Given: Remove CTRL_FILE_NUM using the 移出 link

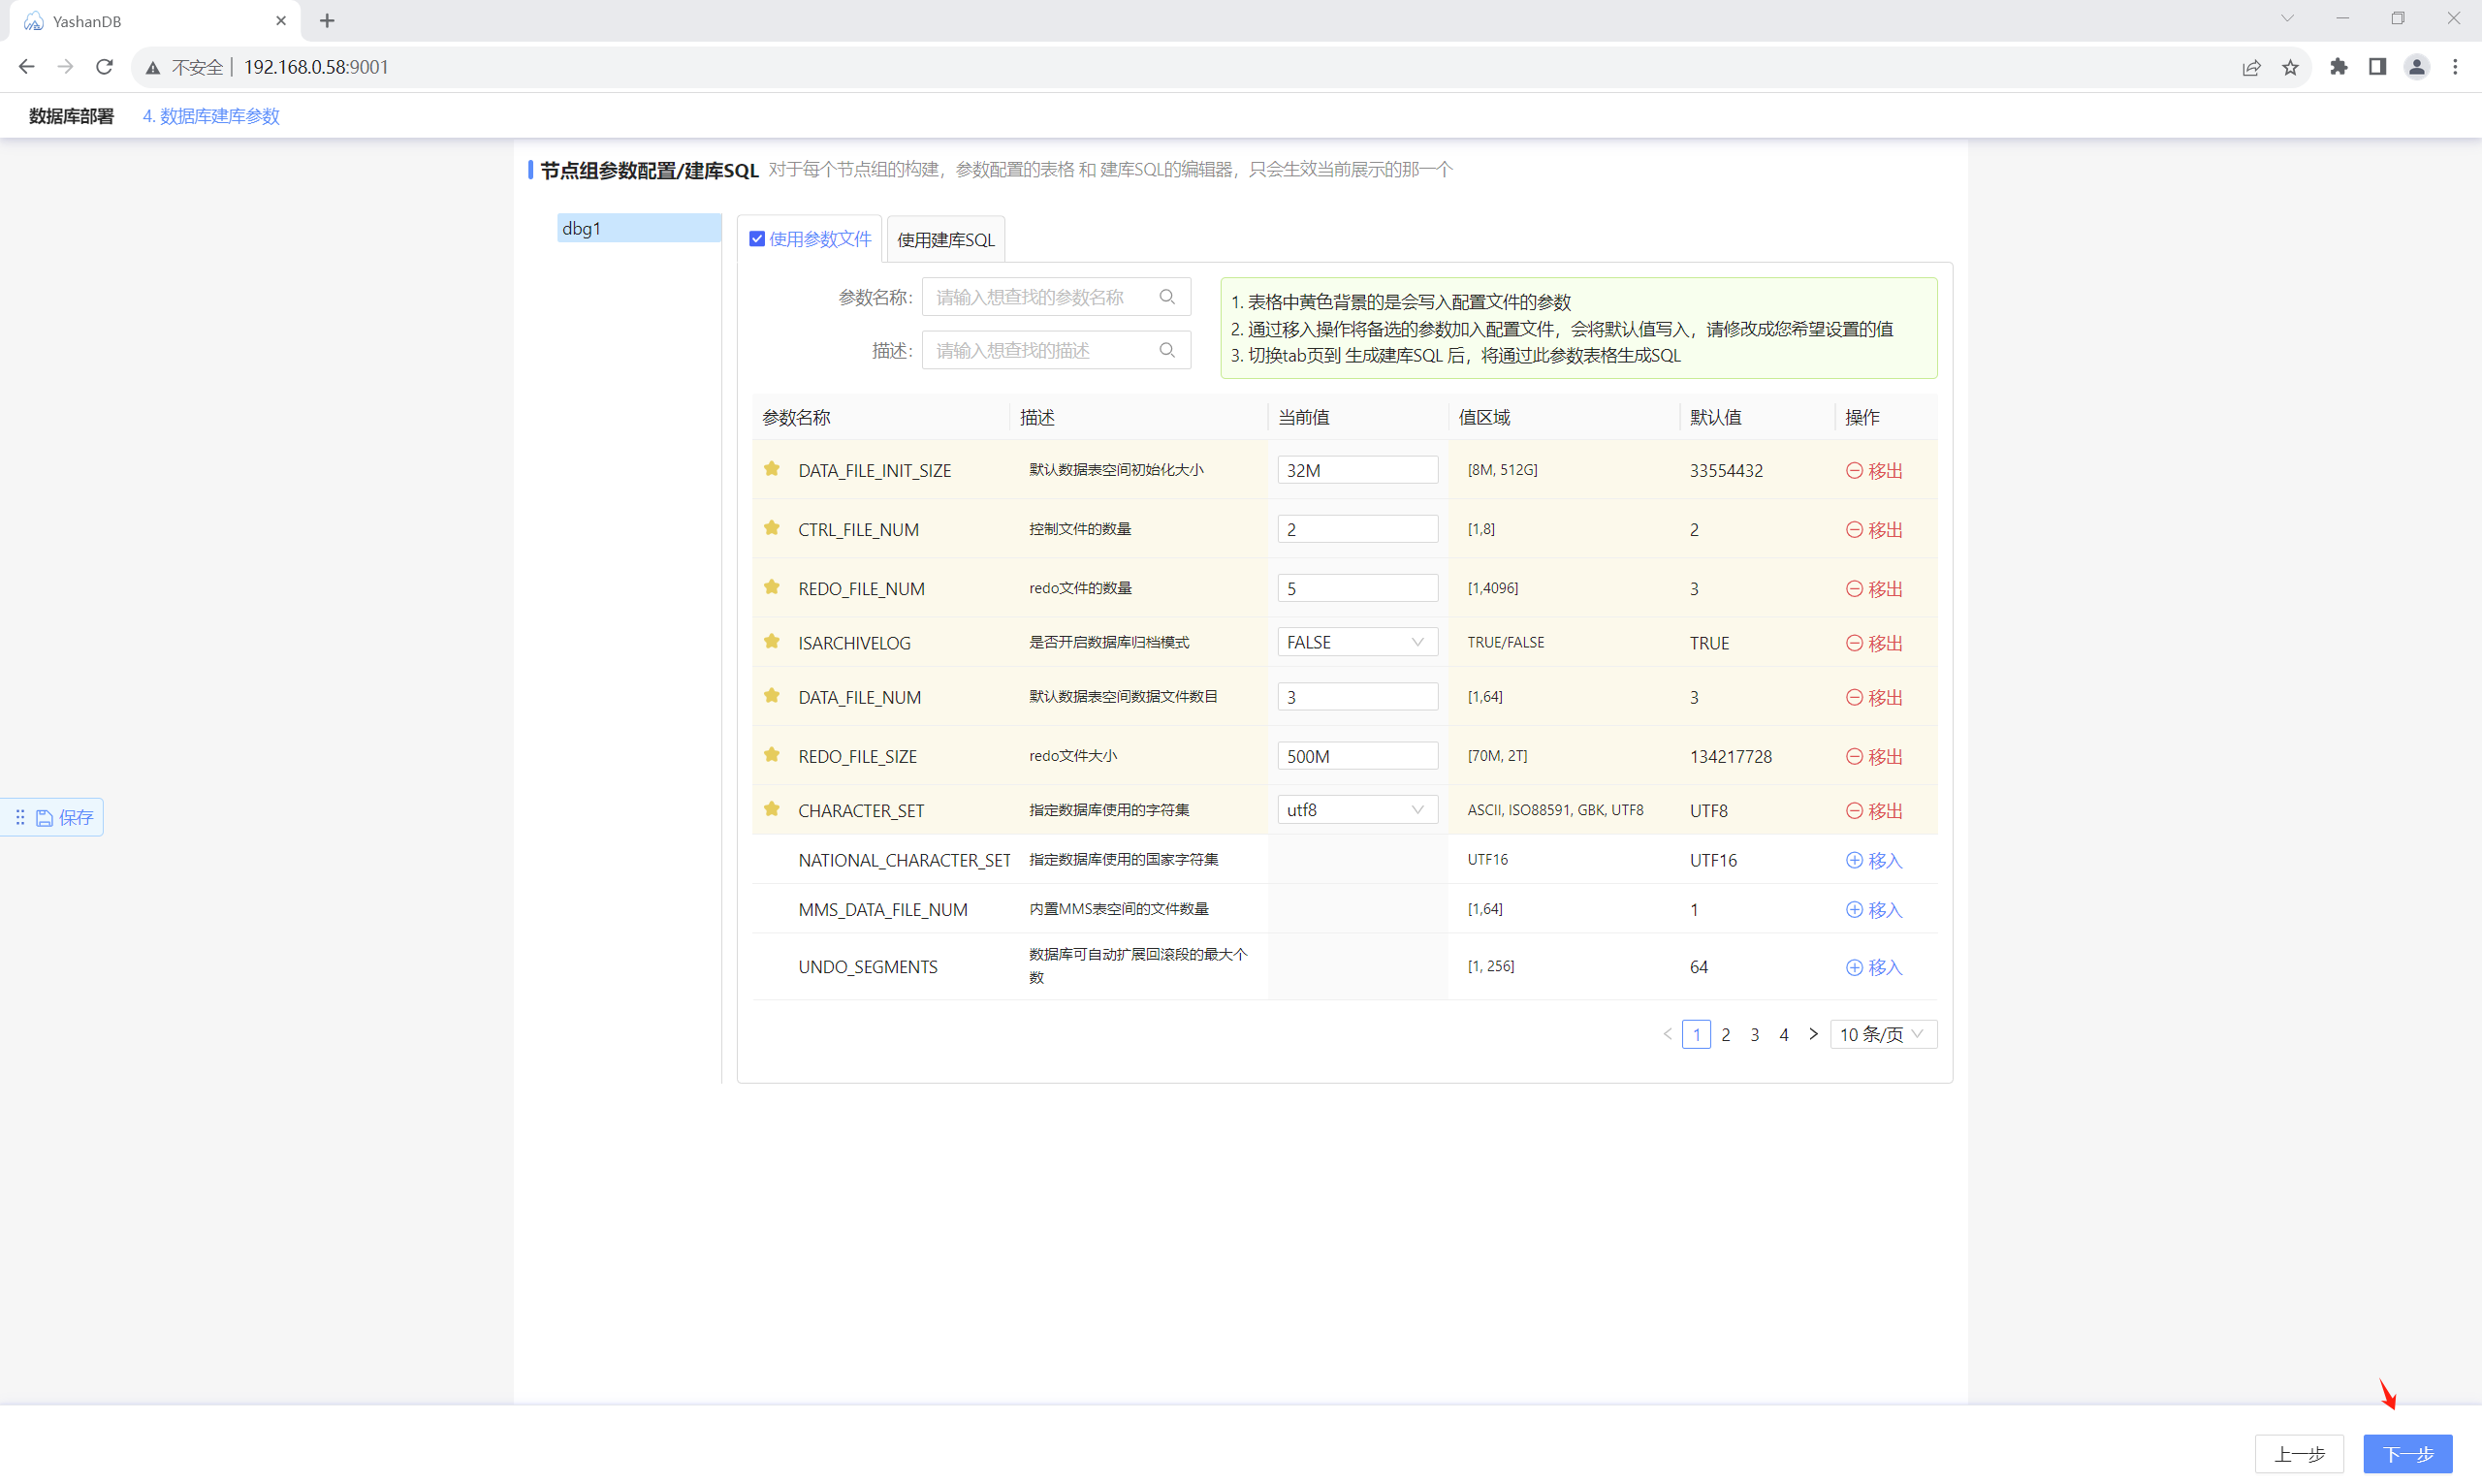Looking at the screenshot, I should (1874, 529).
